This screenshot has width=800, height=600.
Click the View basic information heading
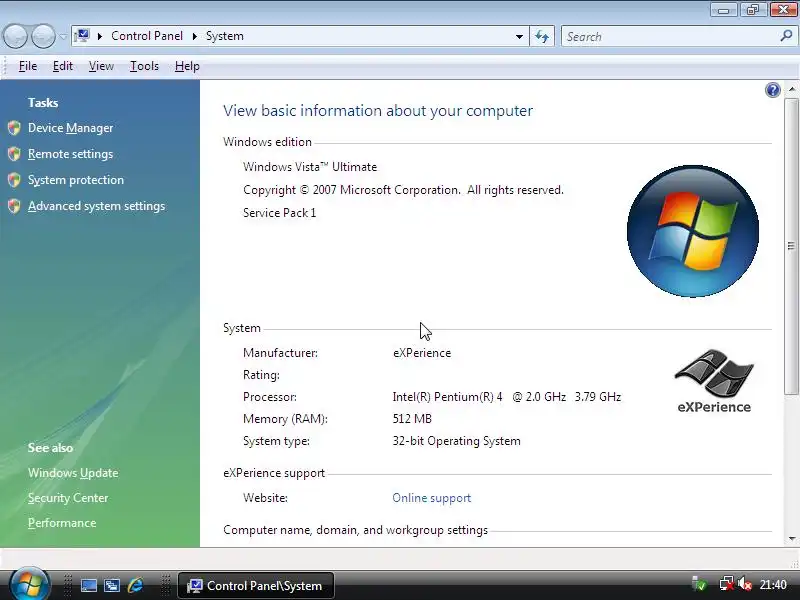(x=378, y=111)
